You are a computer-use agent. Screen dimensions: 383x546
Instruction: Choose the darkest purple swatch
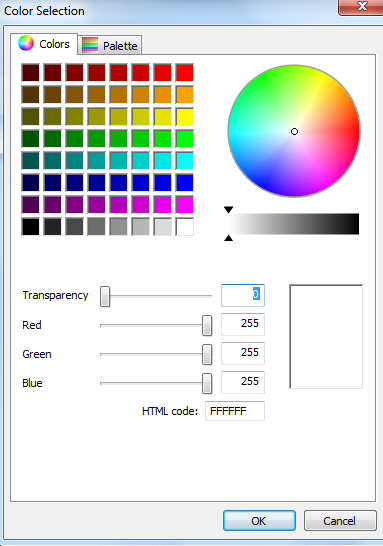(30, 204)
